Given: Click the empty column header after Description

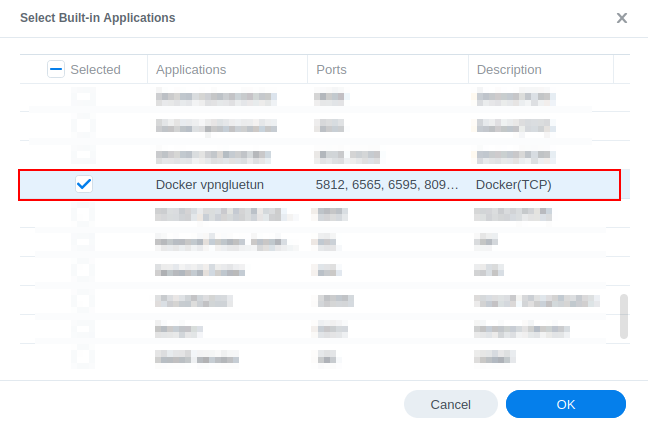Looking at the screenshot, I should tap(622, 69).
